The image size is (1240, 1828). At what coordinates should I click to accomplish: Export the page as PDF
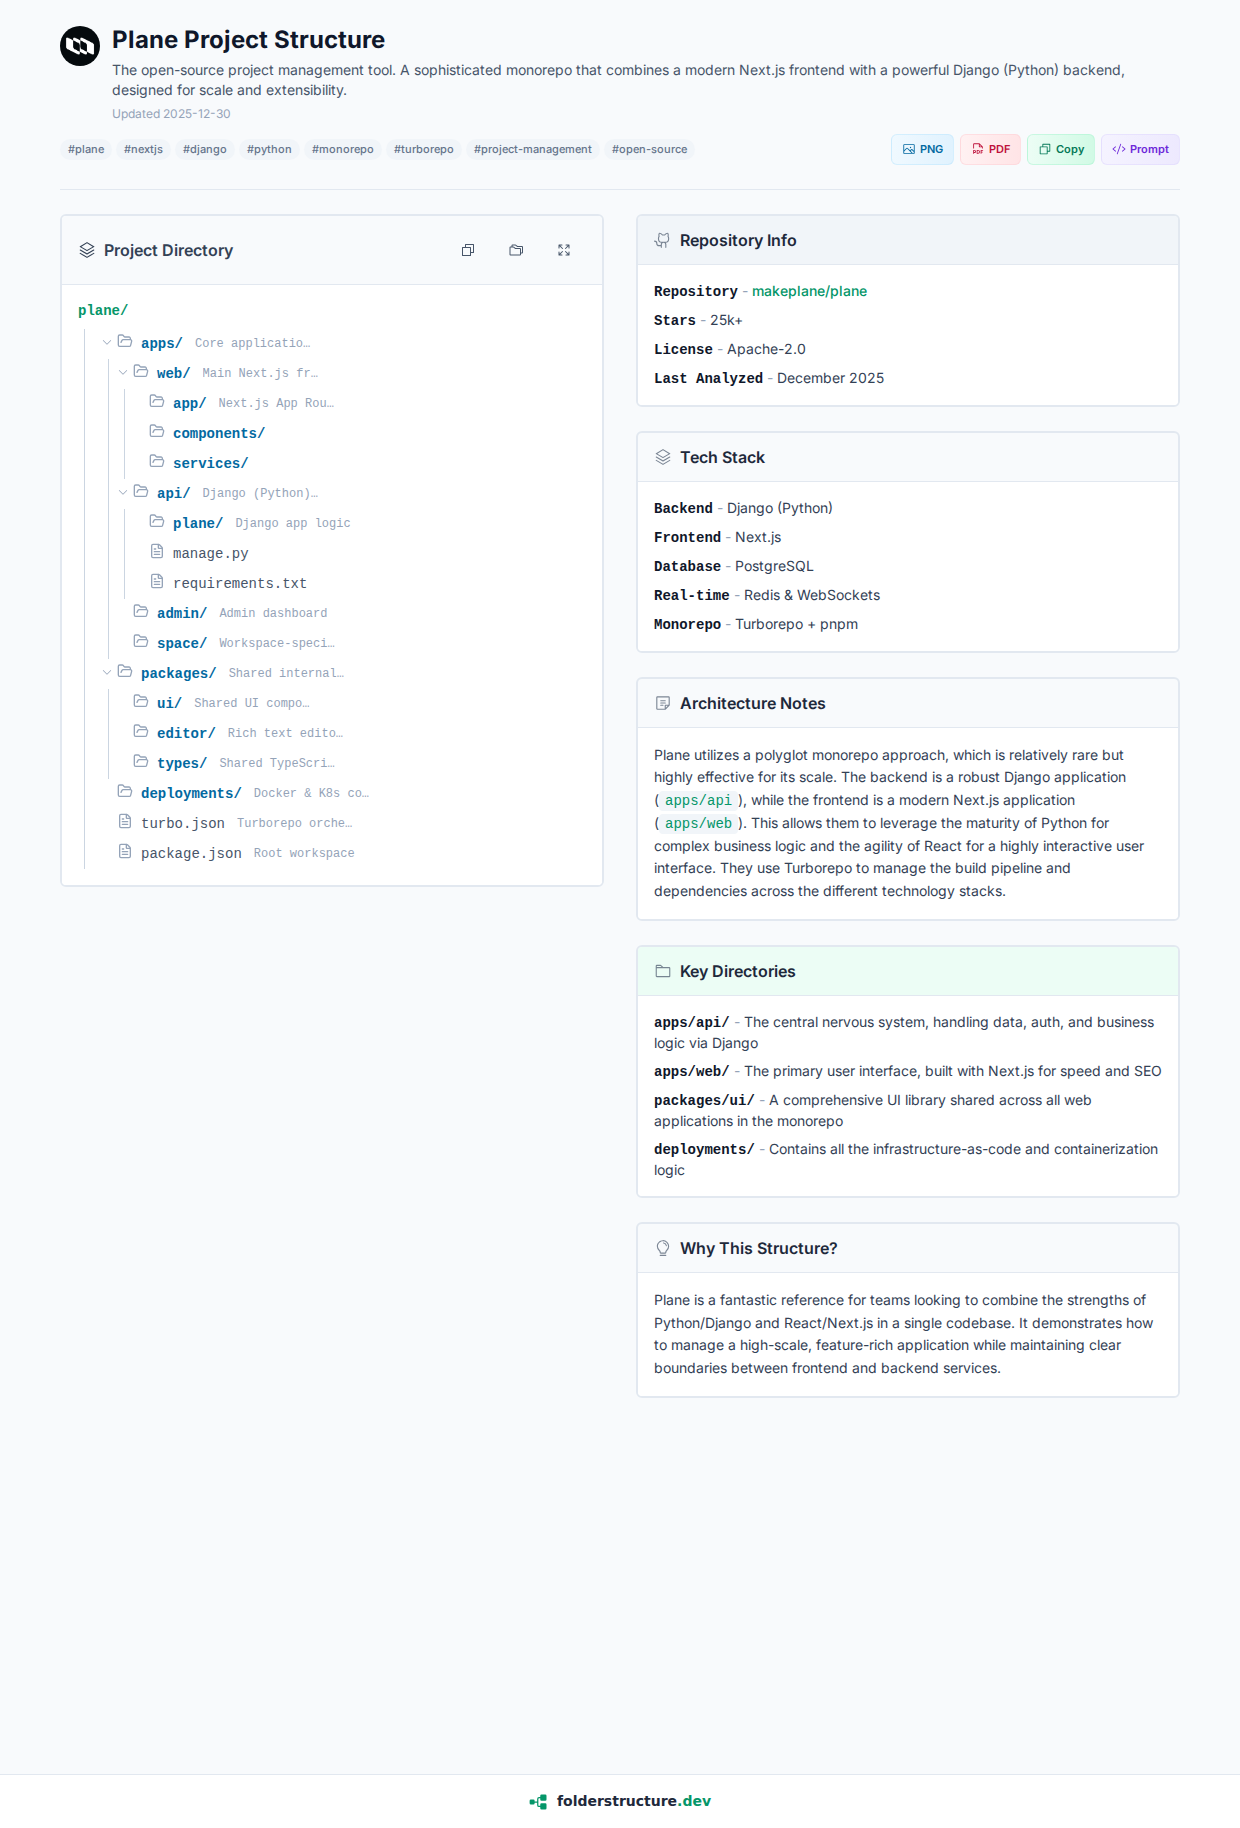pos(990,149)
